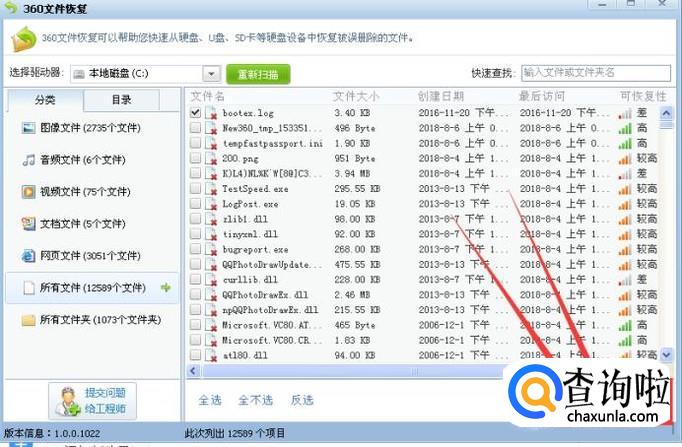Open the drive selection dropdown arrow

click(x=211, y=74)
